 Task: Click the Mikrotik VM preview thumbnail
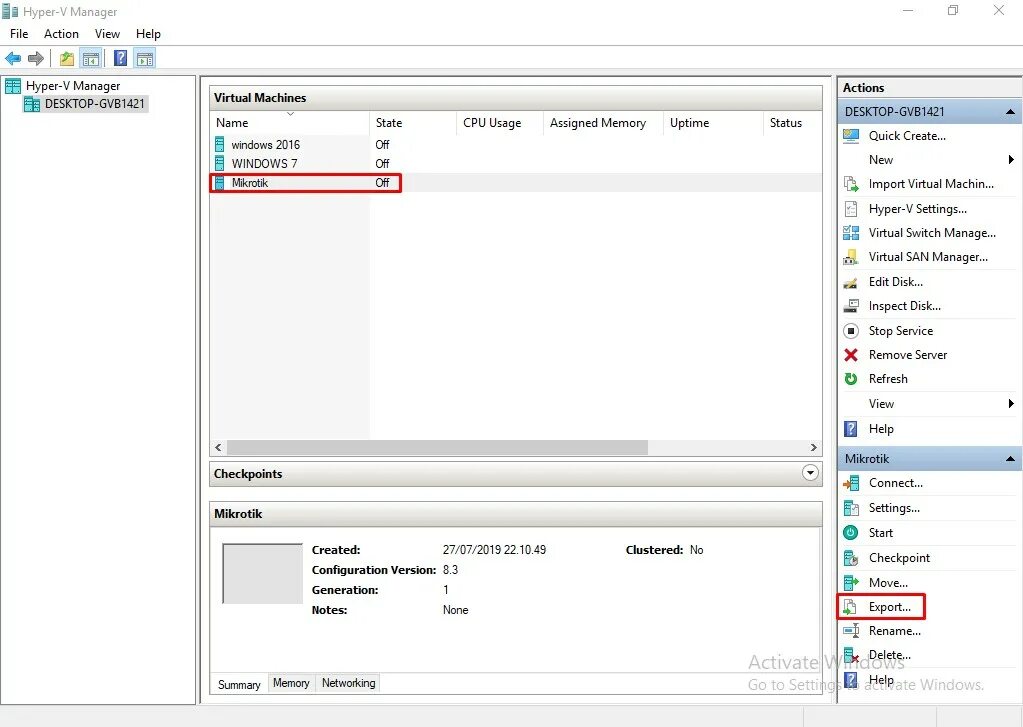click(262, 574)
